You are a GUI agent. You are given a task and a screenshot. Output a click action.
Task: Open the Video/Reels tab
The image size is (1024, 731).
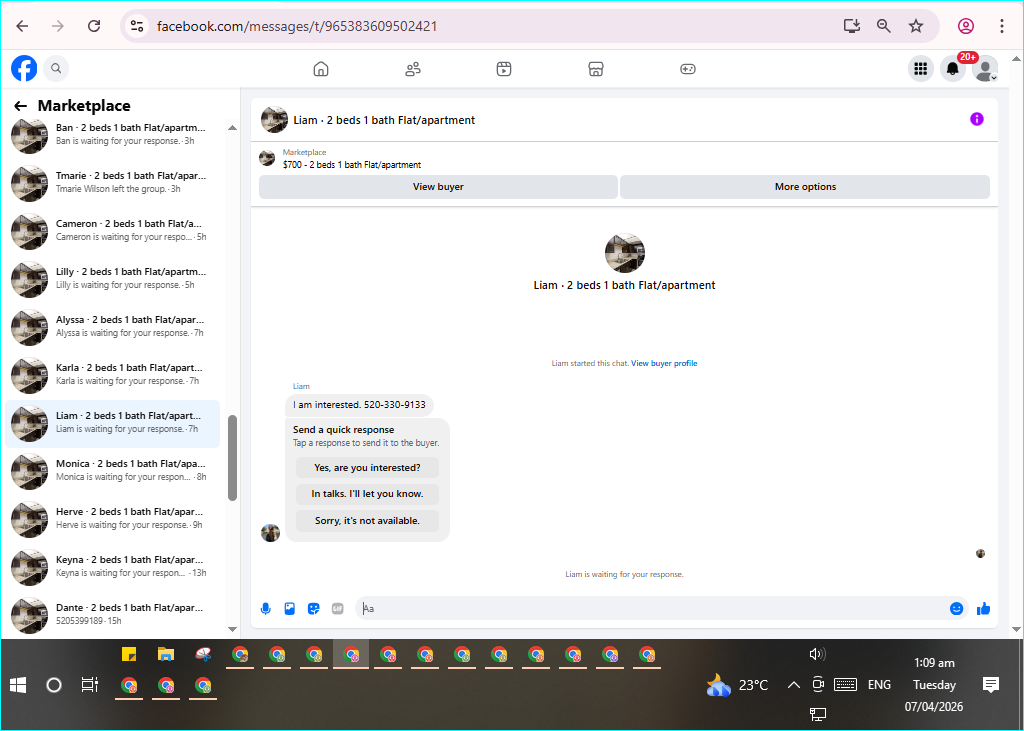tap(504, 69)
